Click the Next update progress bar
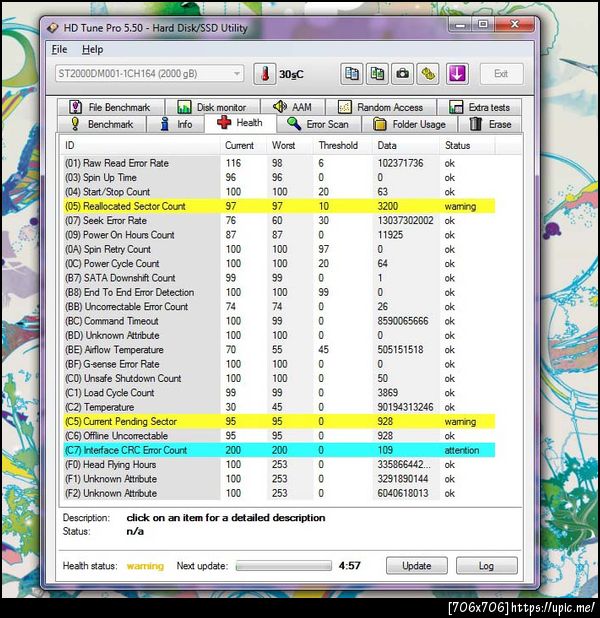This screenshot has width=600, height=618. pos(283,566)
